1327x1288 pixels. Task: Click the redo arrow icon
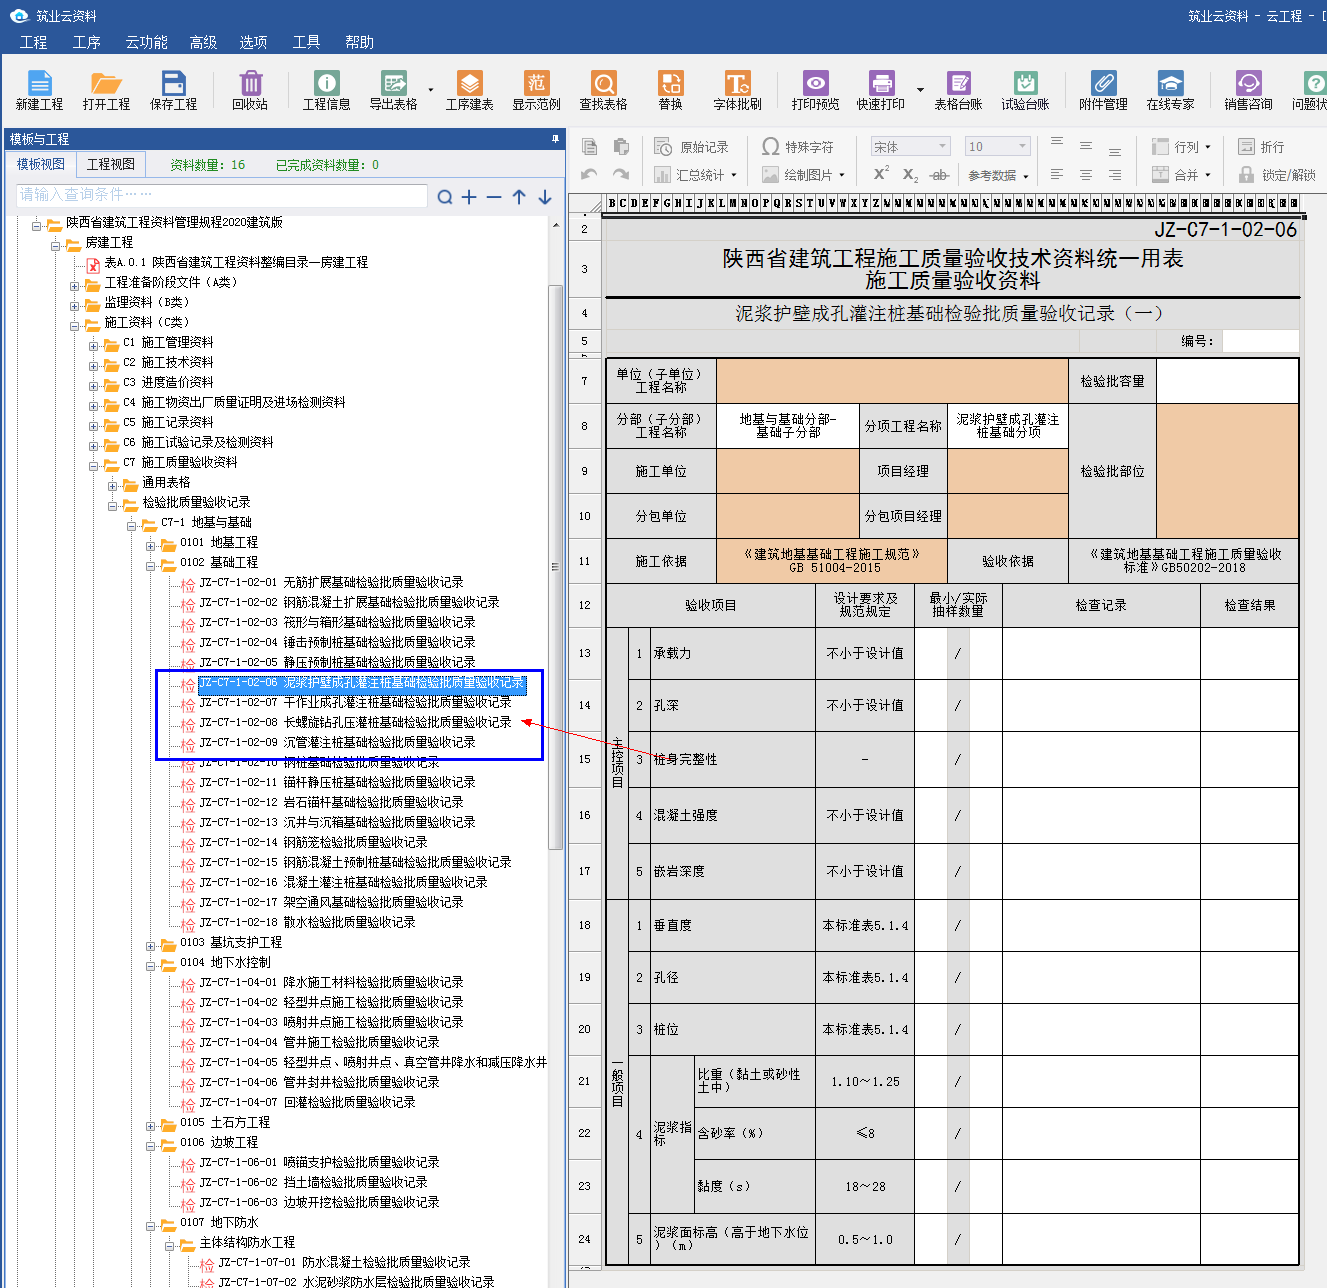621,175
